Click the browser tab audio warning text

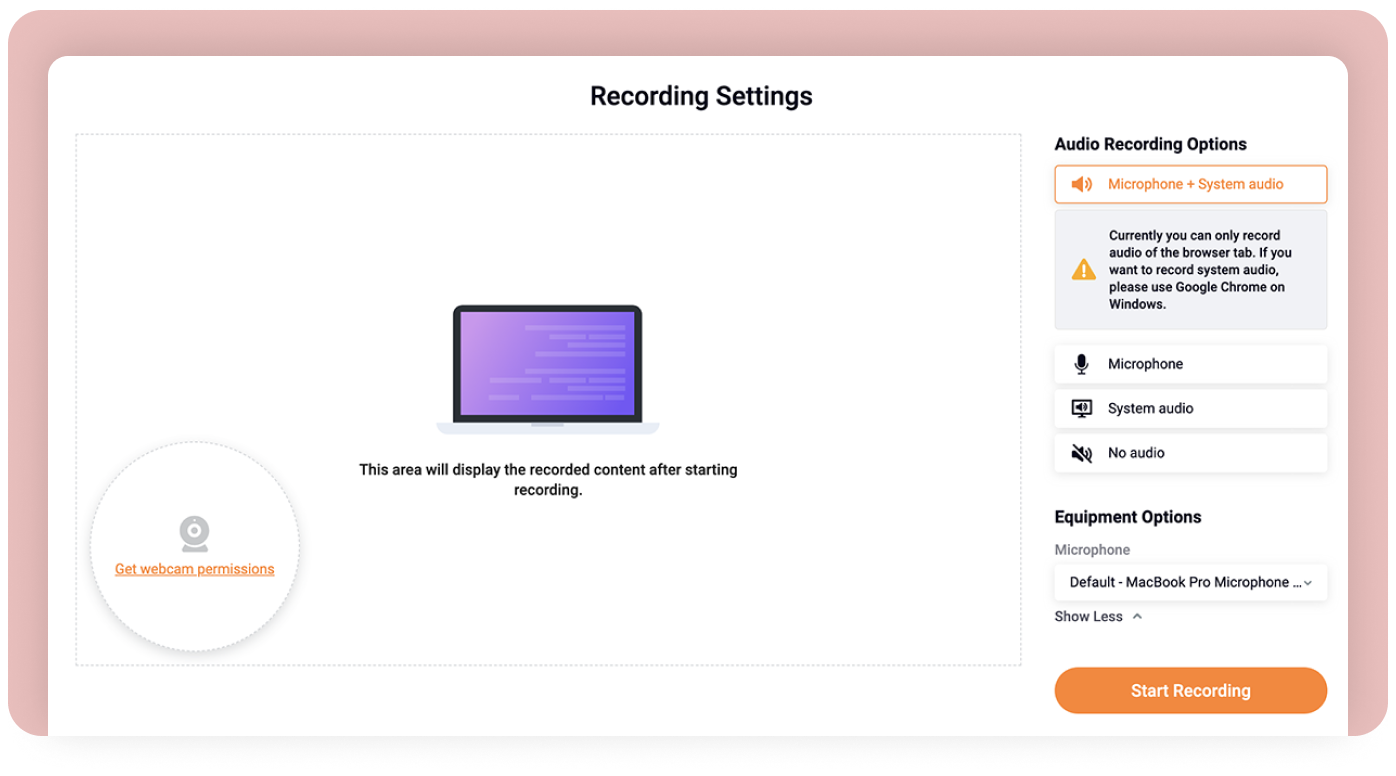click(1201, 270)
